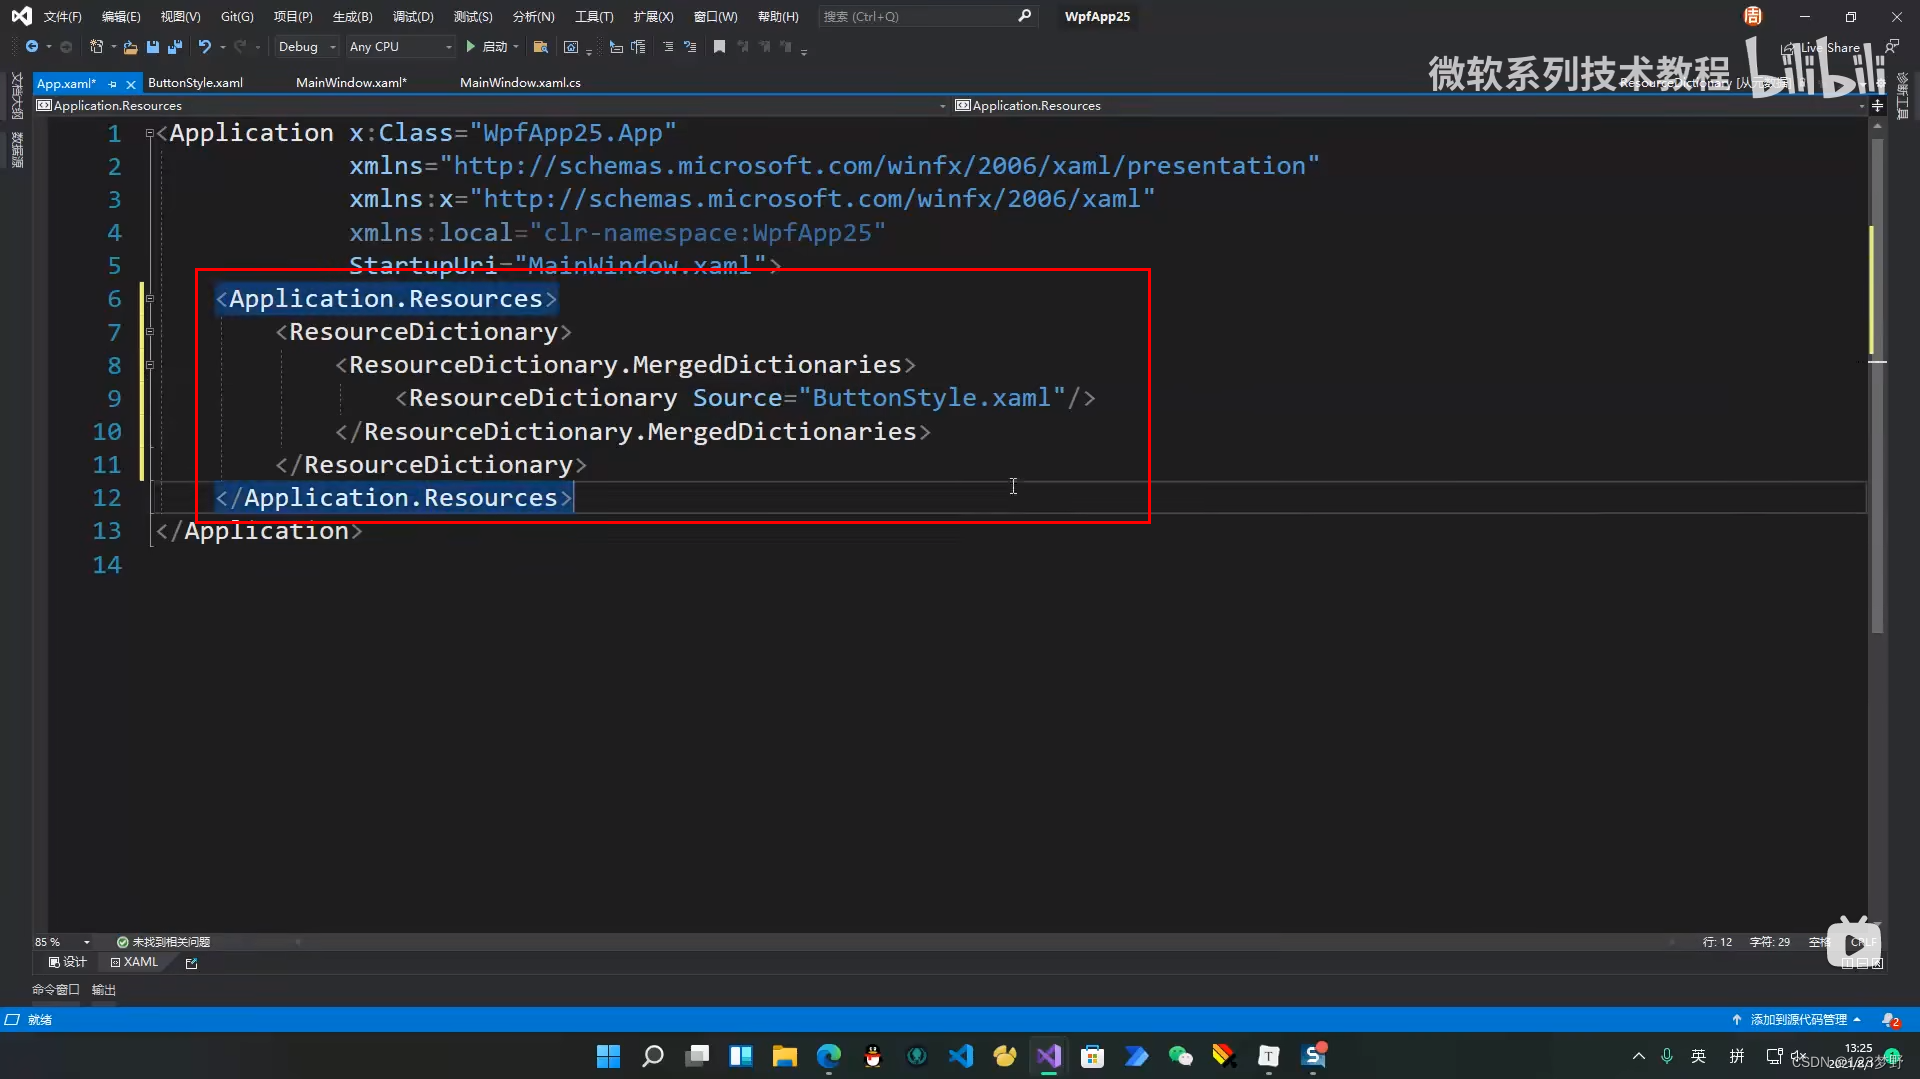Open Microsoft Edge from taskbar
The width and height of the screenshot is (1920, 1079).
click(829, 1056)
